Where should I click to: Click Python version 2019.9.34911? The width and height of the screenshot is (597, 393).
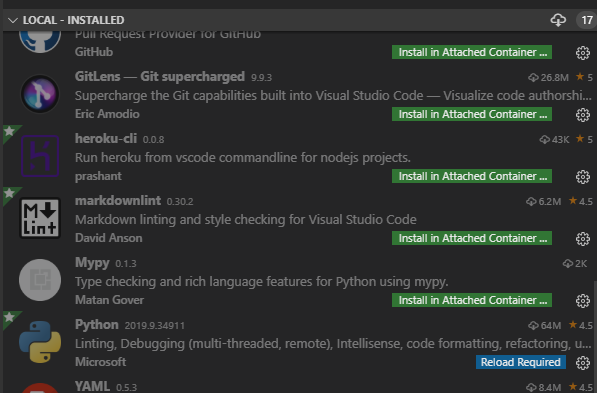click(x=155, y=326)
